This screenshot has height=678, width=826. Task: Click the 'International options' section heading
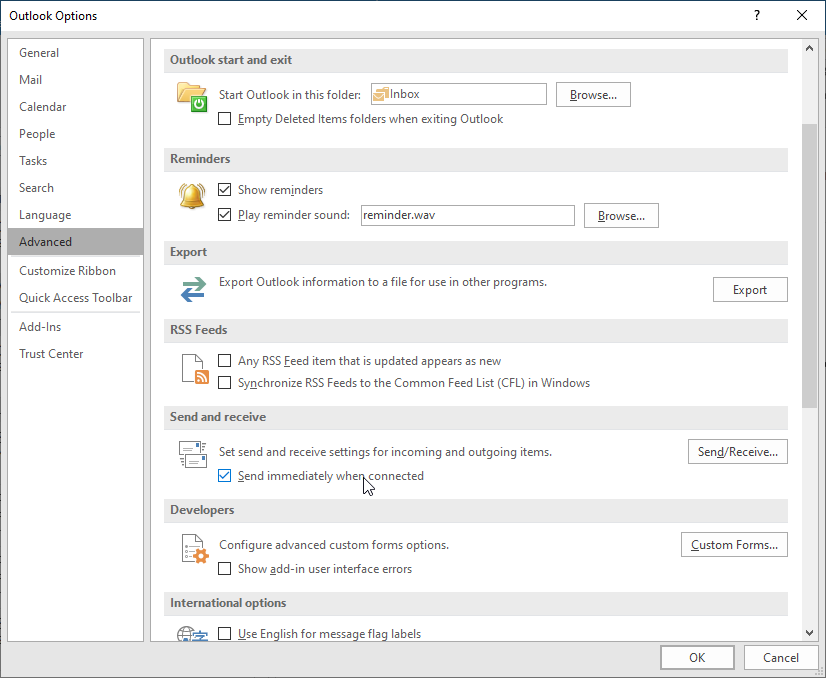[x=228, y=603]
